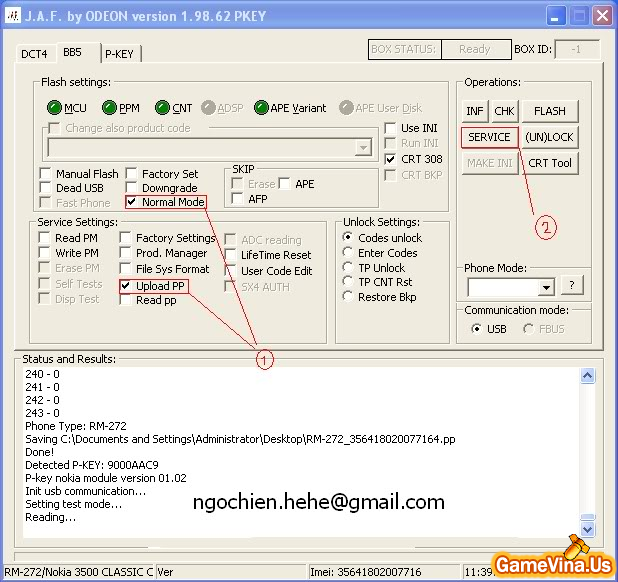Screen dimensions: 618x582
Task: Enable the Write PM checkbox
Action: pos(44,253)
